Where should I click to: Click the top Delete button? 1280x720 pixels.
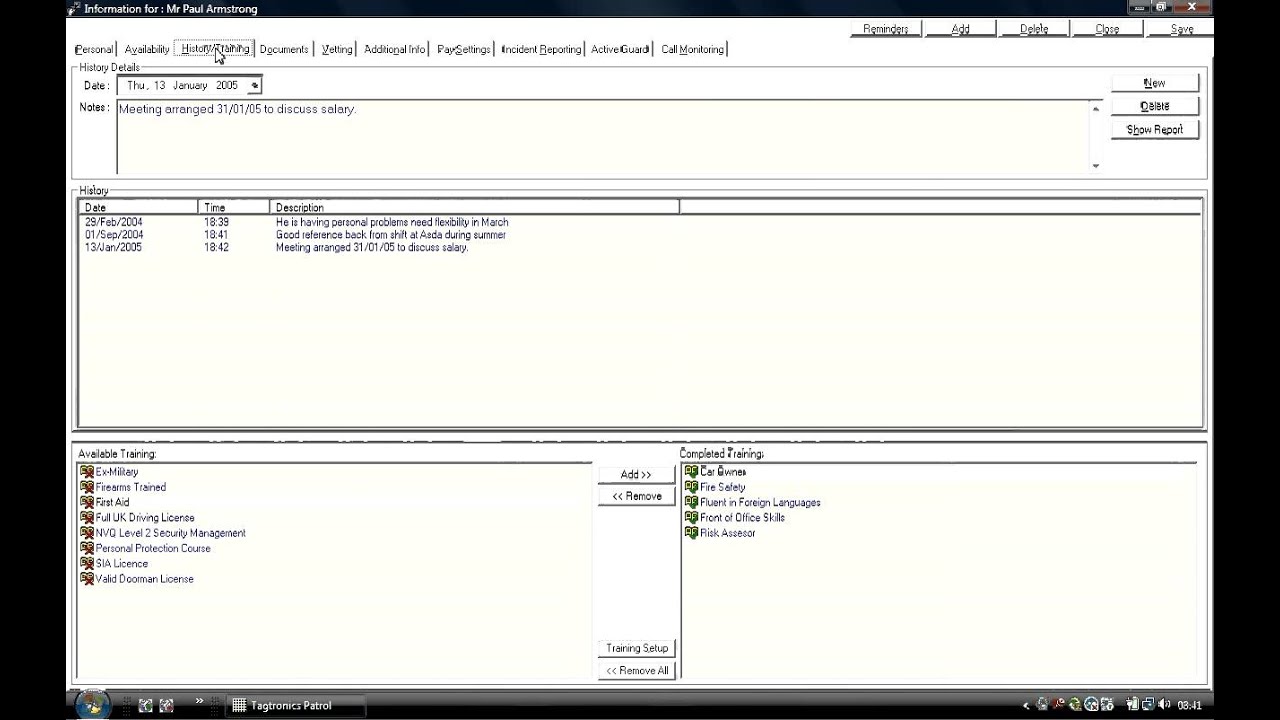pos(1034,29)
